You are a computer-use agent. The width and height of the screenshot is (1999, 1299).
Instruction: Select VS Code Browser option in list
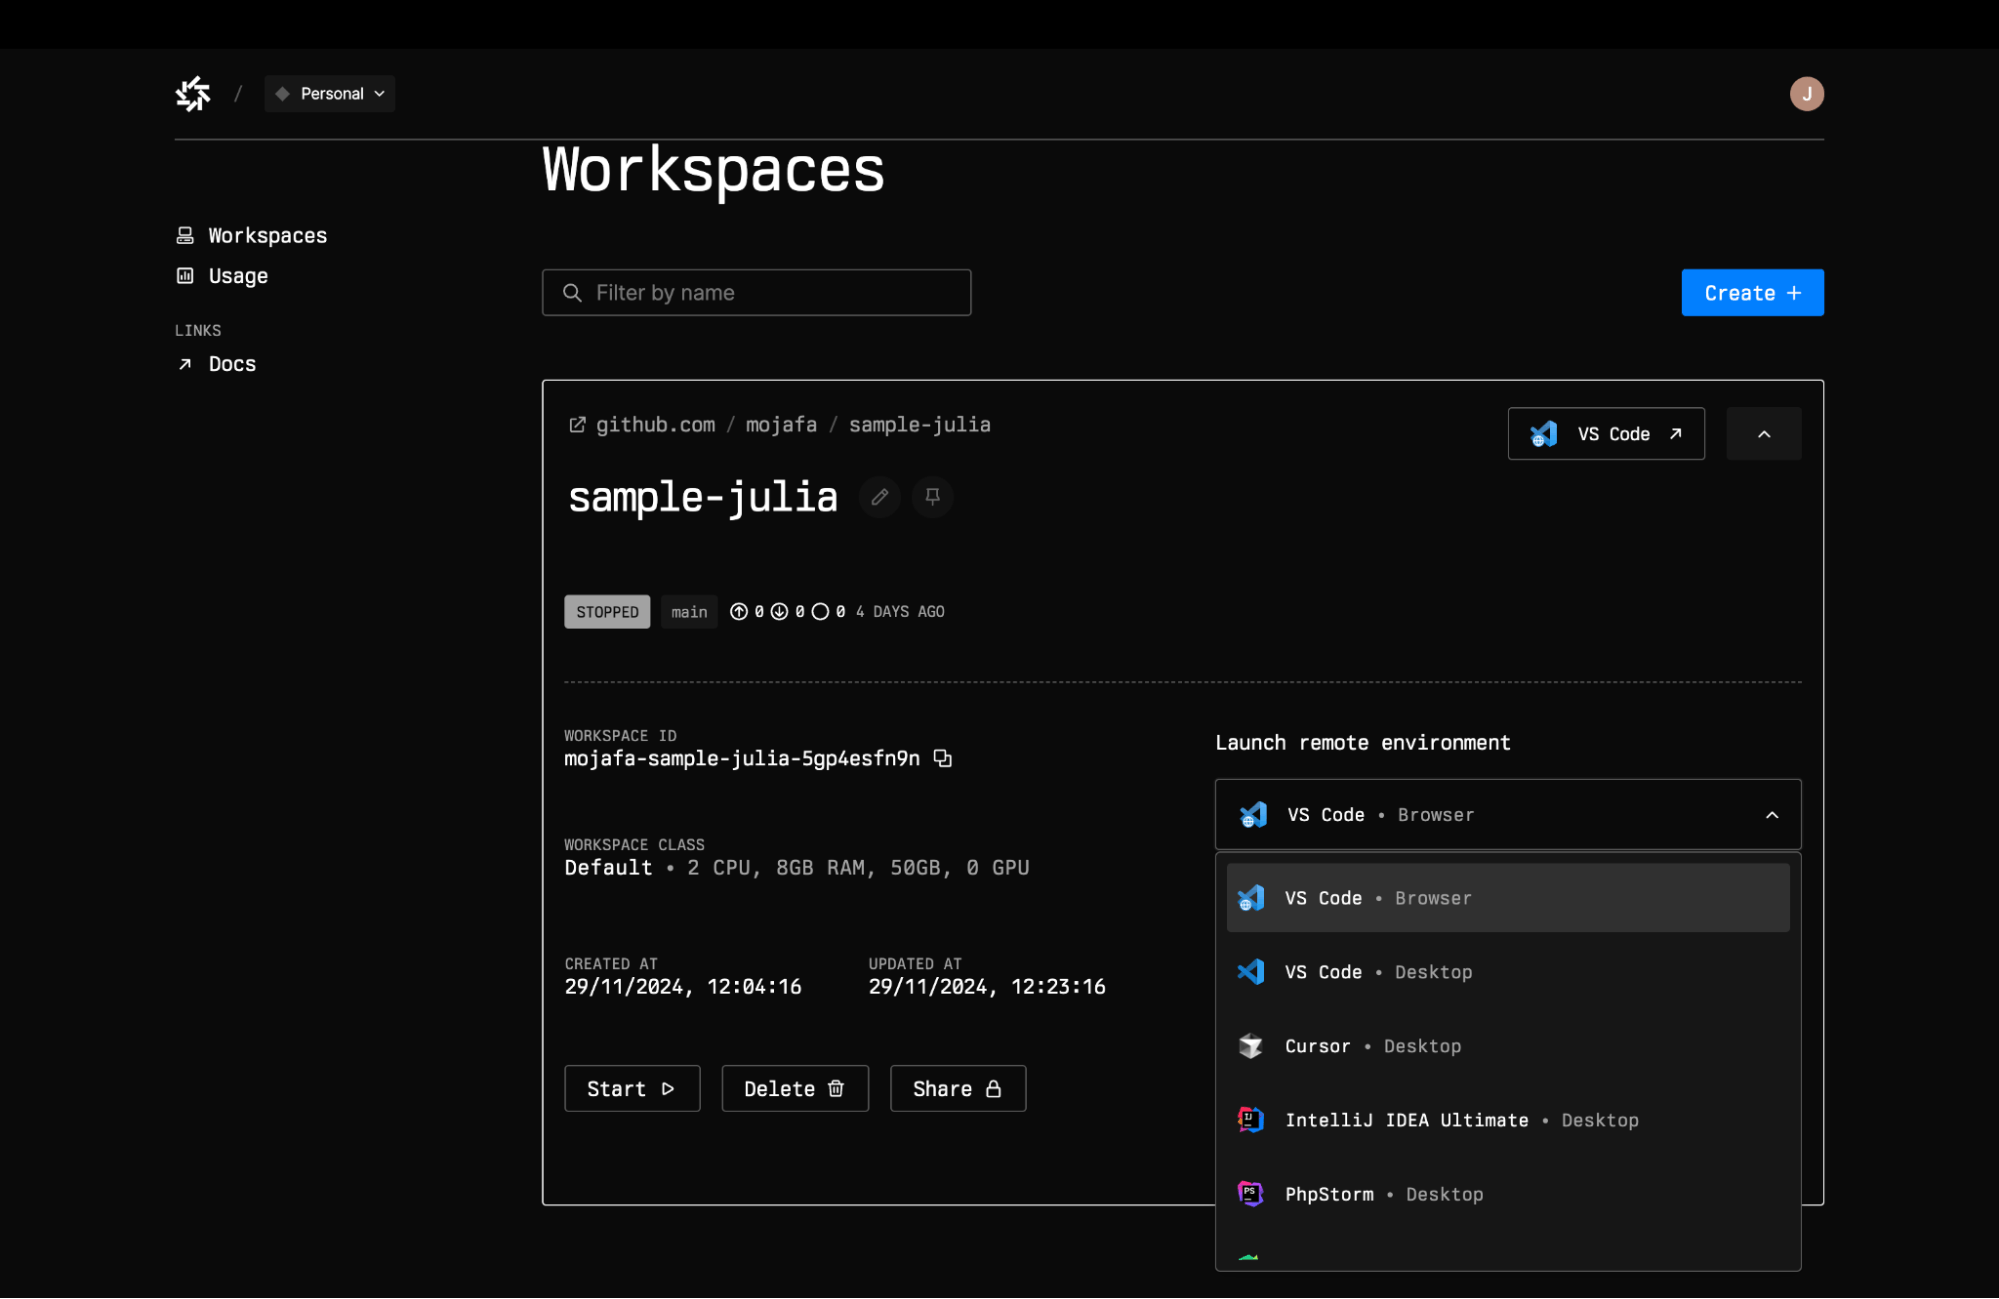pos(1508,898)
